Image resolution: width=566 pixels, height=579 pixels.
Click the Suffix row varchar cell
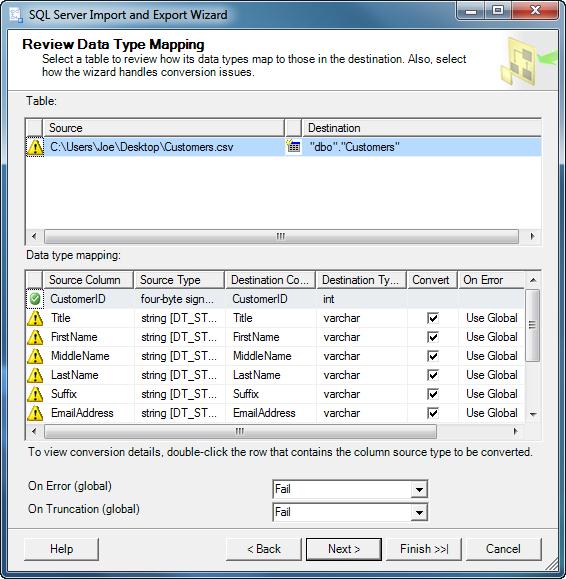tap(361, 394)
